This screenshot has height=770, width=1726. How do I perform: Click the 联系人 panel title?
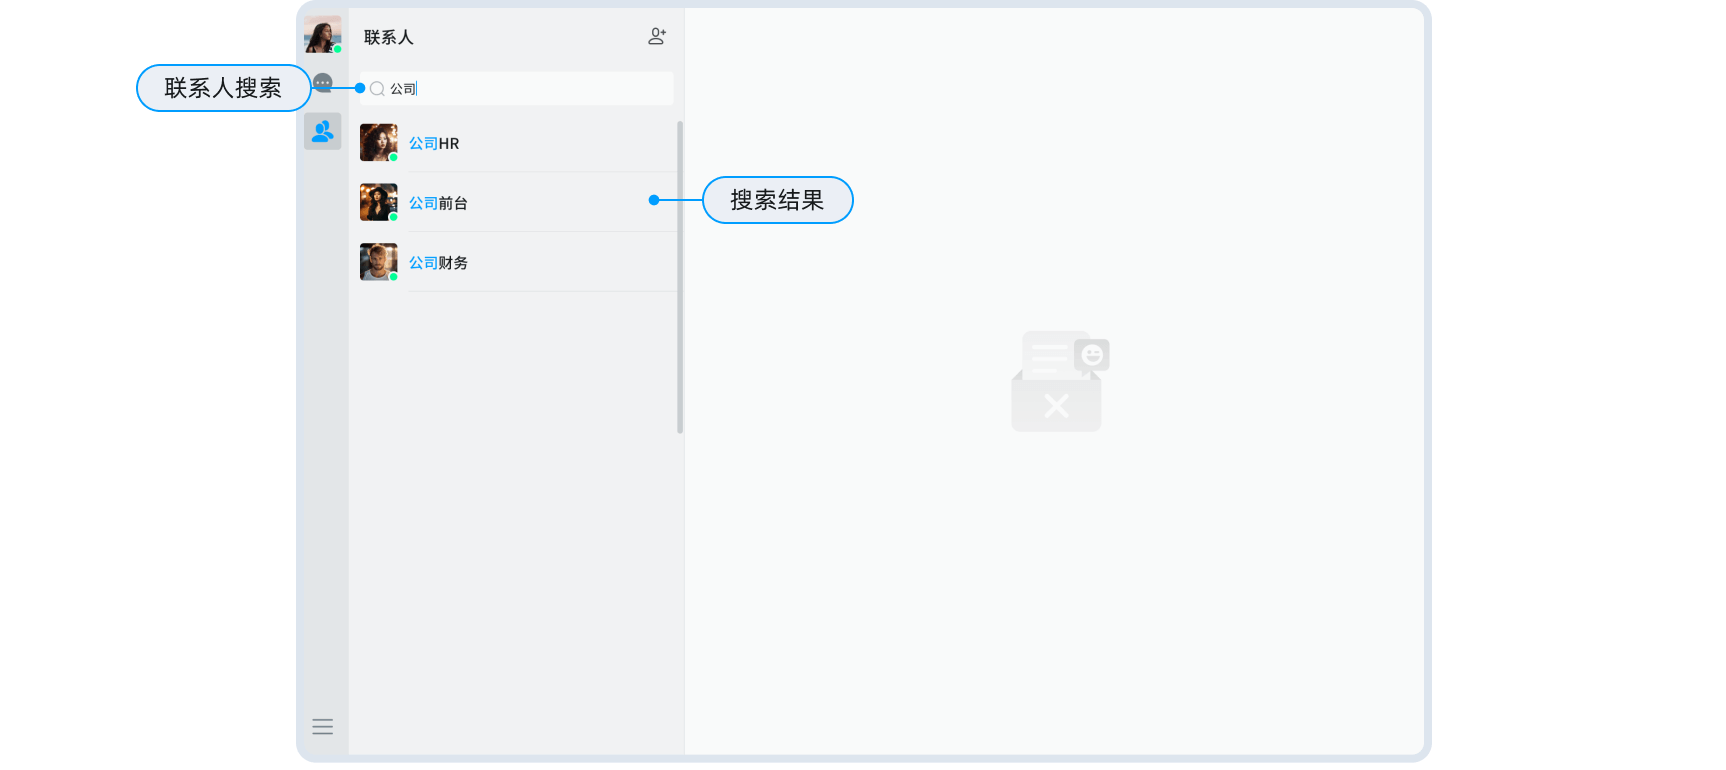pyautogui.click(x=389, y=38)
